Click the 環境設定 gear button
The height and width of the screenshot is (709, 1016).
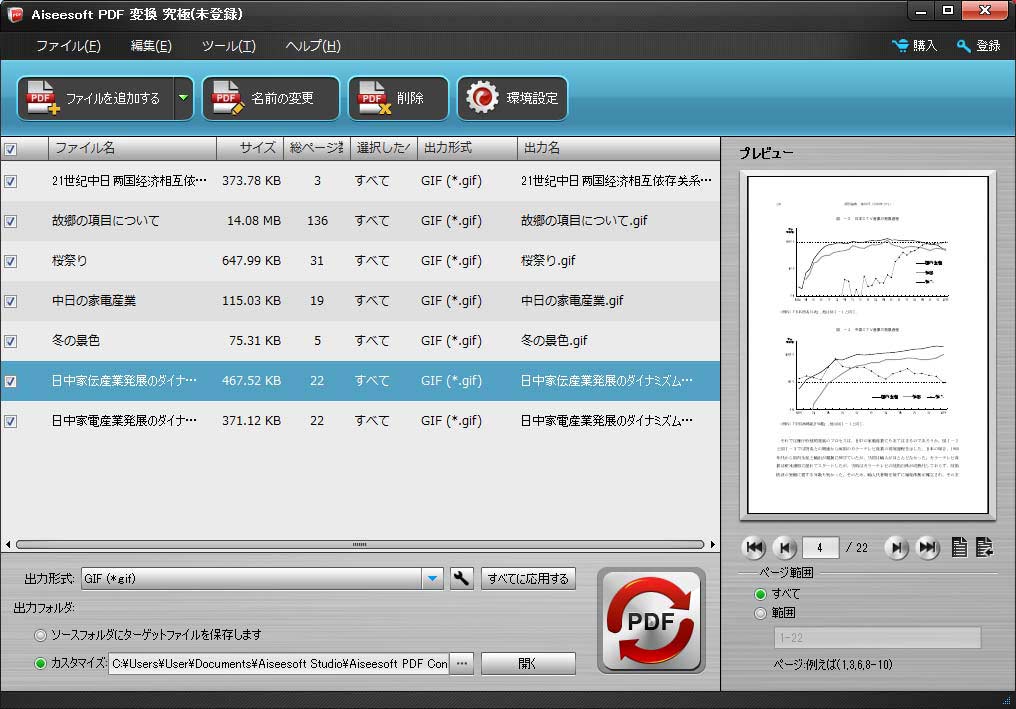(x=513, y=98)
